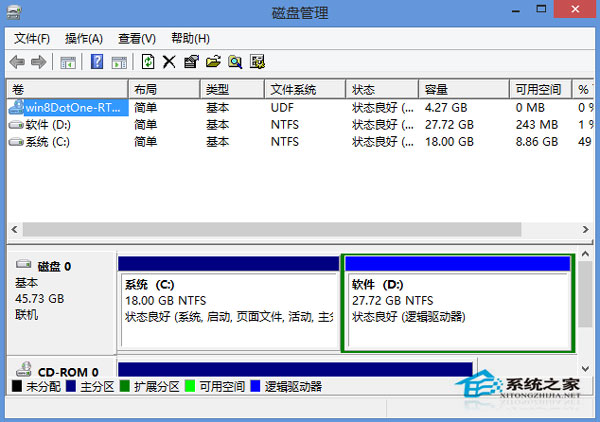
Task: Click the 可用空间 light green legend swatch
Action: [x=190, y=386]
